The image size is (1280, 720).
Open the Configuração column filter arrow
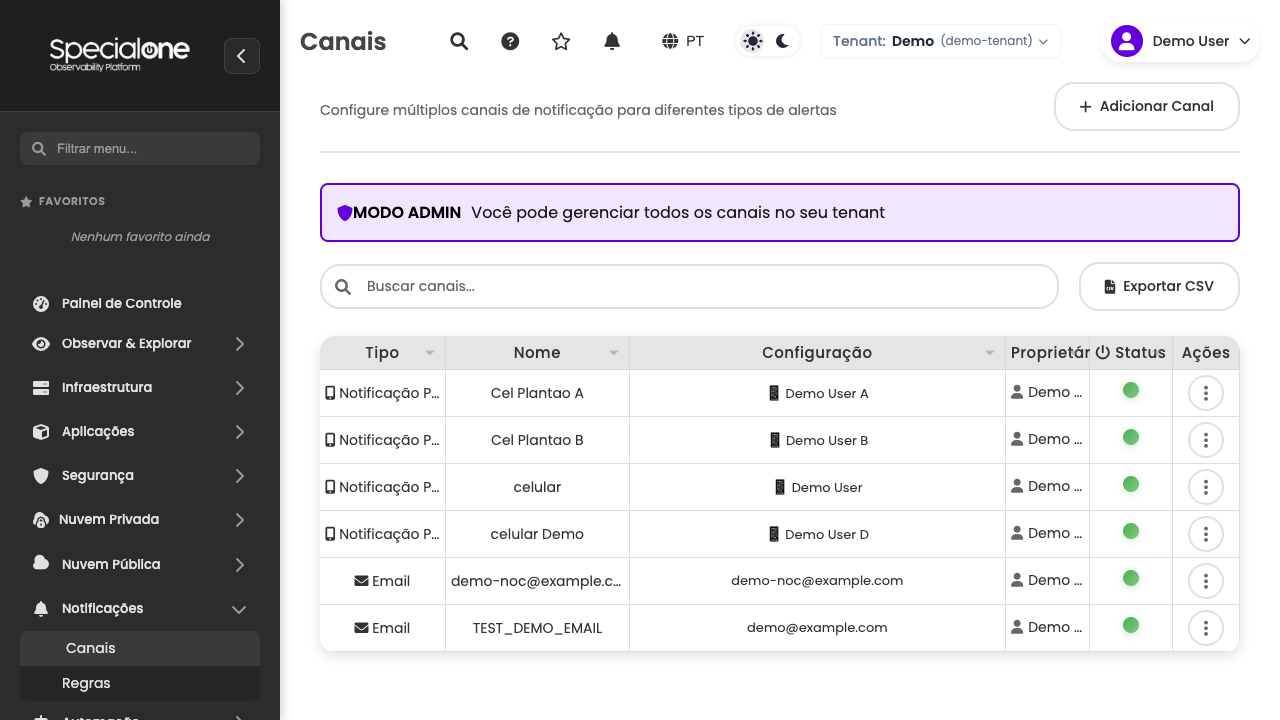coord(990,353)
